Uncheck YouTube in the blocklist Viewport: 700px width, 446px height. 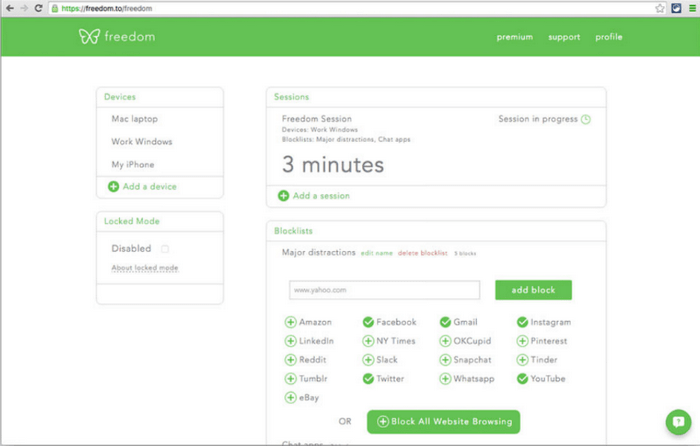point(522,379)
